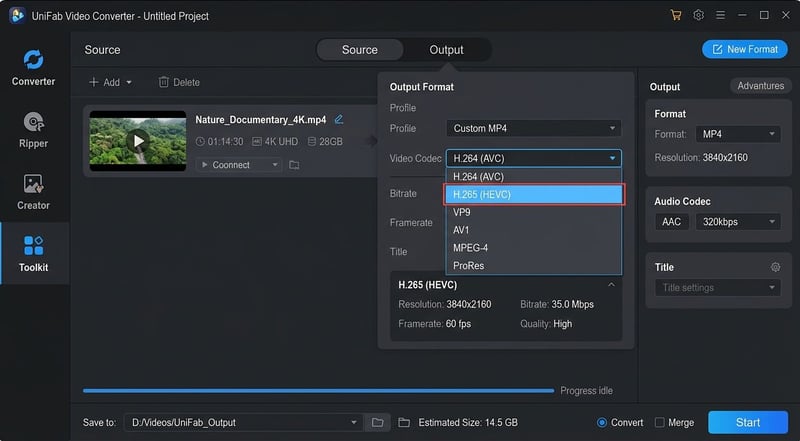Choose H.264 (AVC) from codec list
The image size is (800, 441).
[x=534, y=177]
